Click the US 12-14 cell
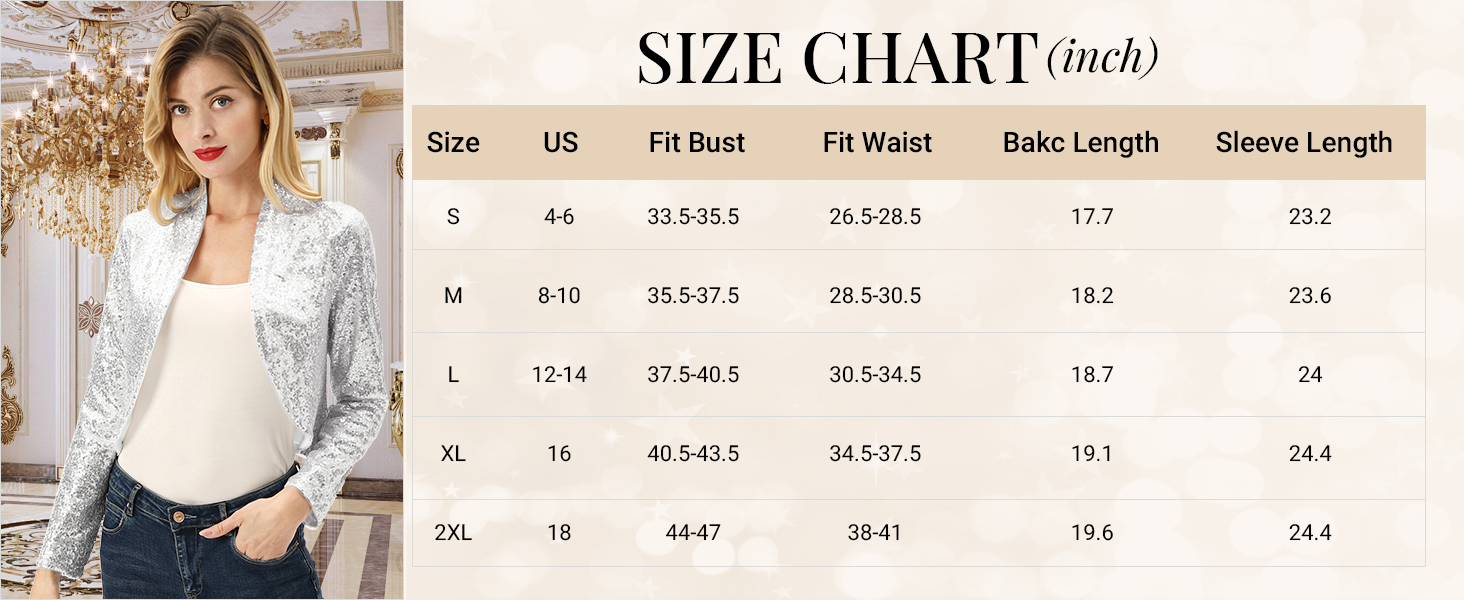1464x600 pixels. (x=559, y=375)
